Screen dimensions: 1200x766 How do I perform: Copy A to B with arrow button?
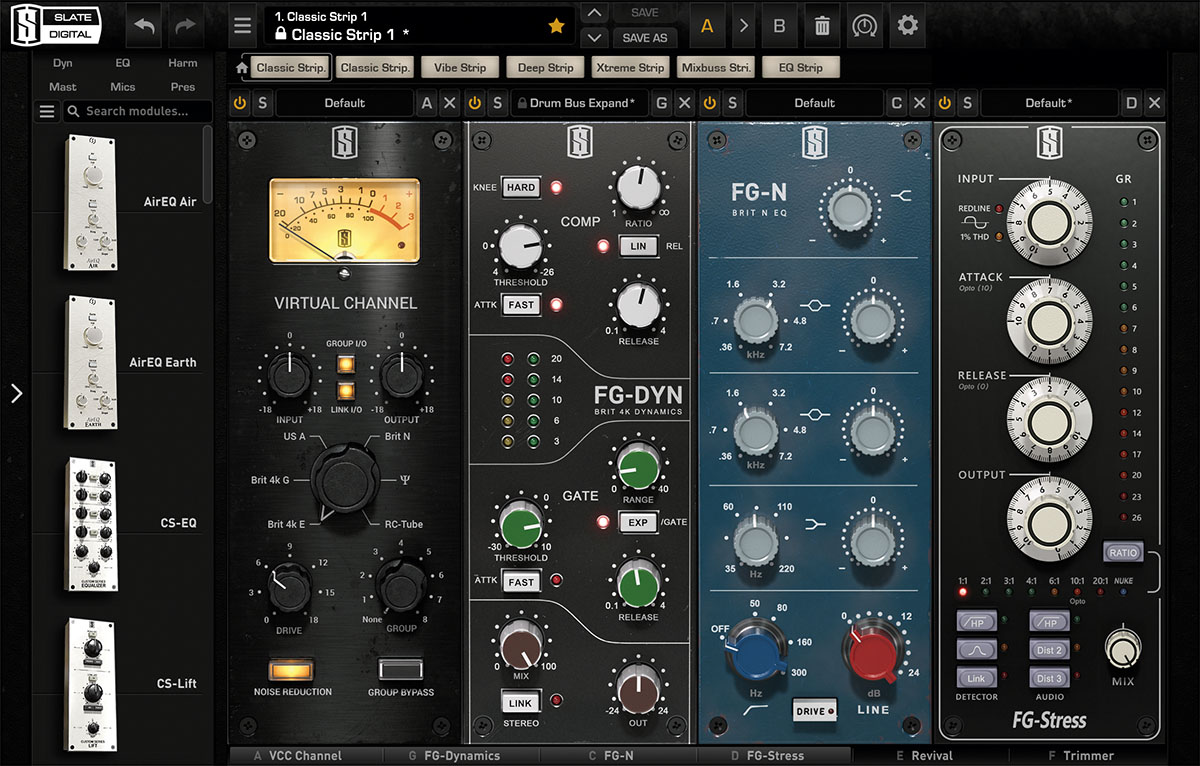coord(743,27)
